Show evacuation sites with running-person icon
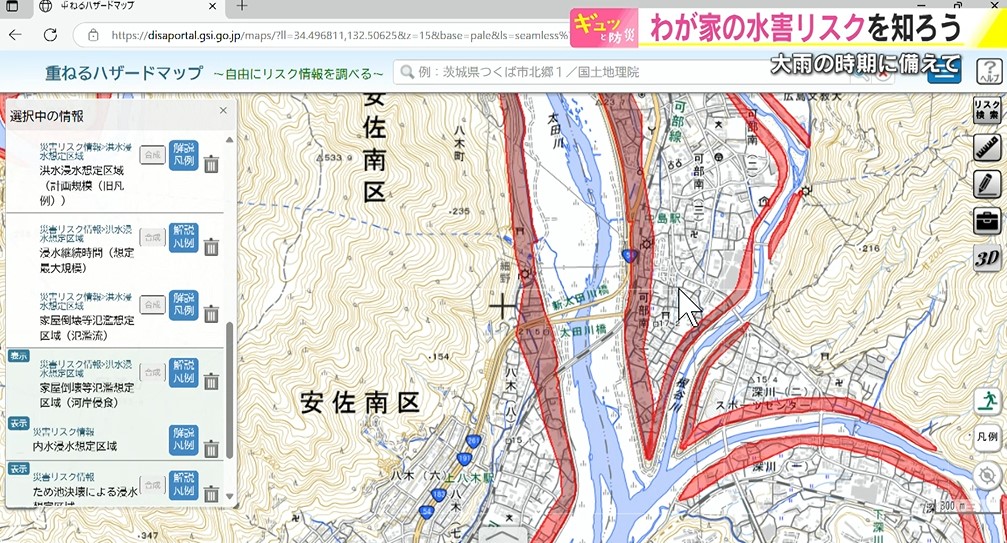 coord(987,401)
